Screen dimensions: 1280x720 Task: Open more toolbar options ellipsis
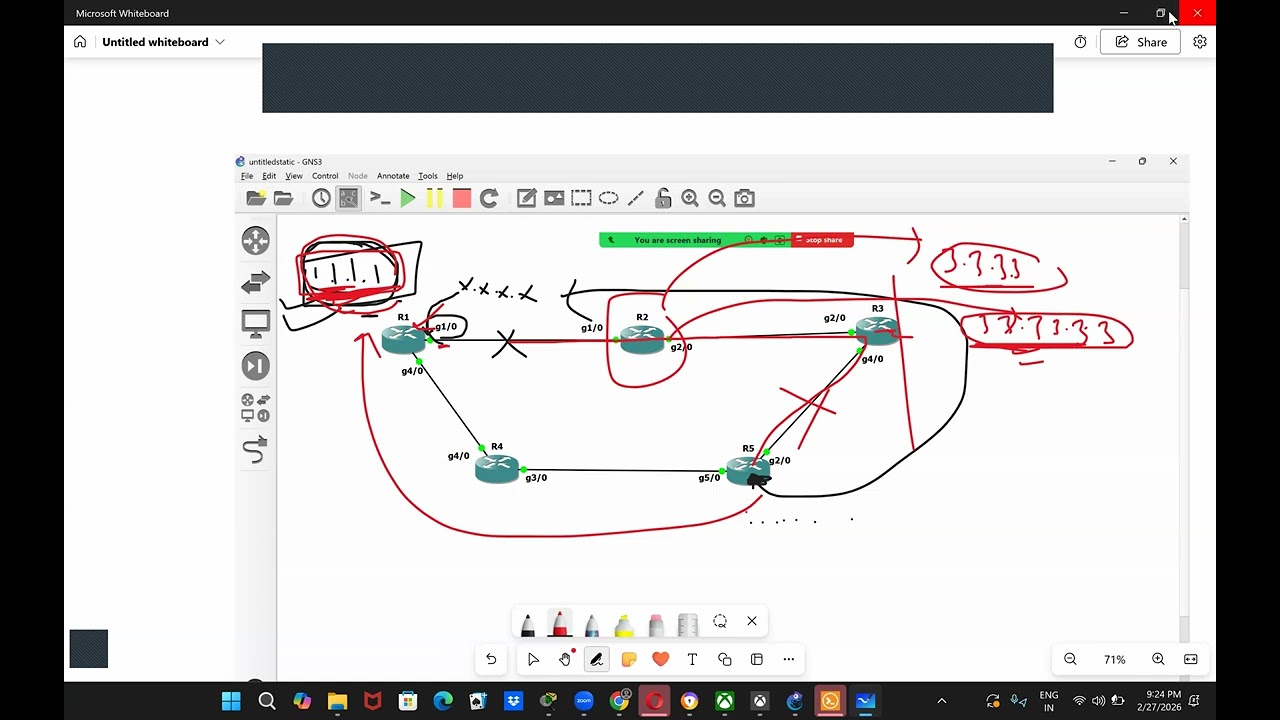pos(789,659)
